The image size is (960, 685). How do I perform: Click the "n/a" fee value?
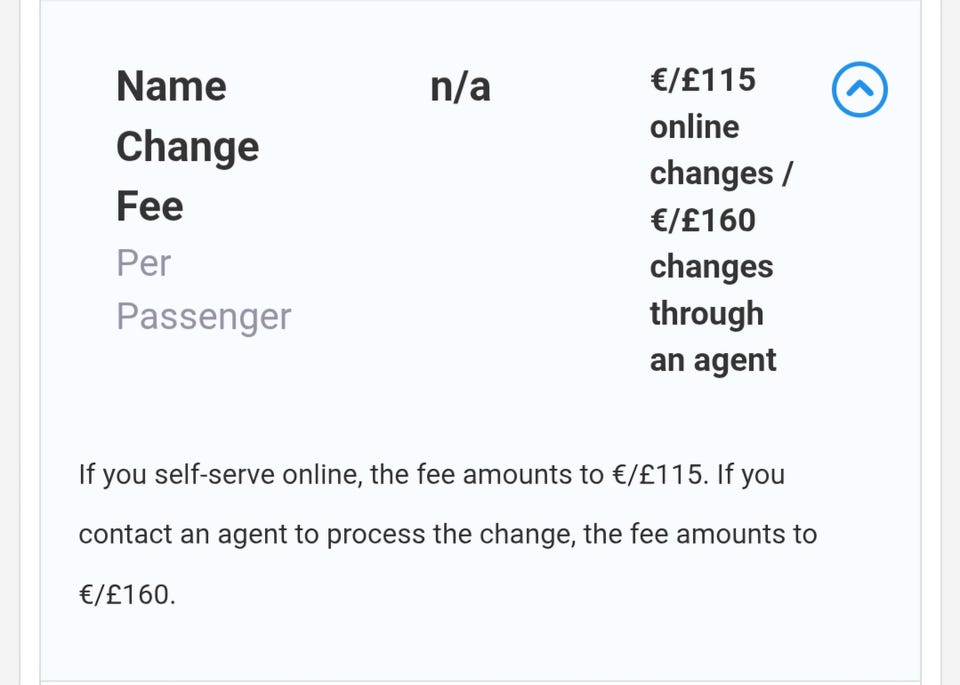(x=460, y=87)
